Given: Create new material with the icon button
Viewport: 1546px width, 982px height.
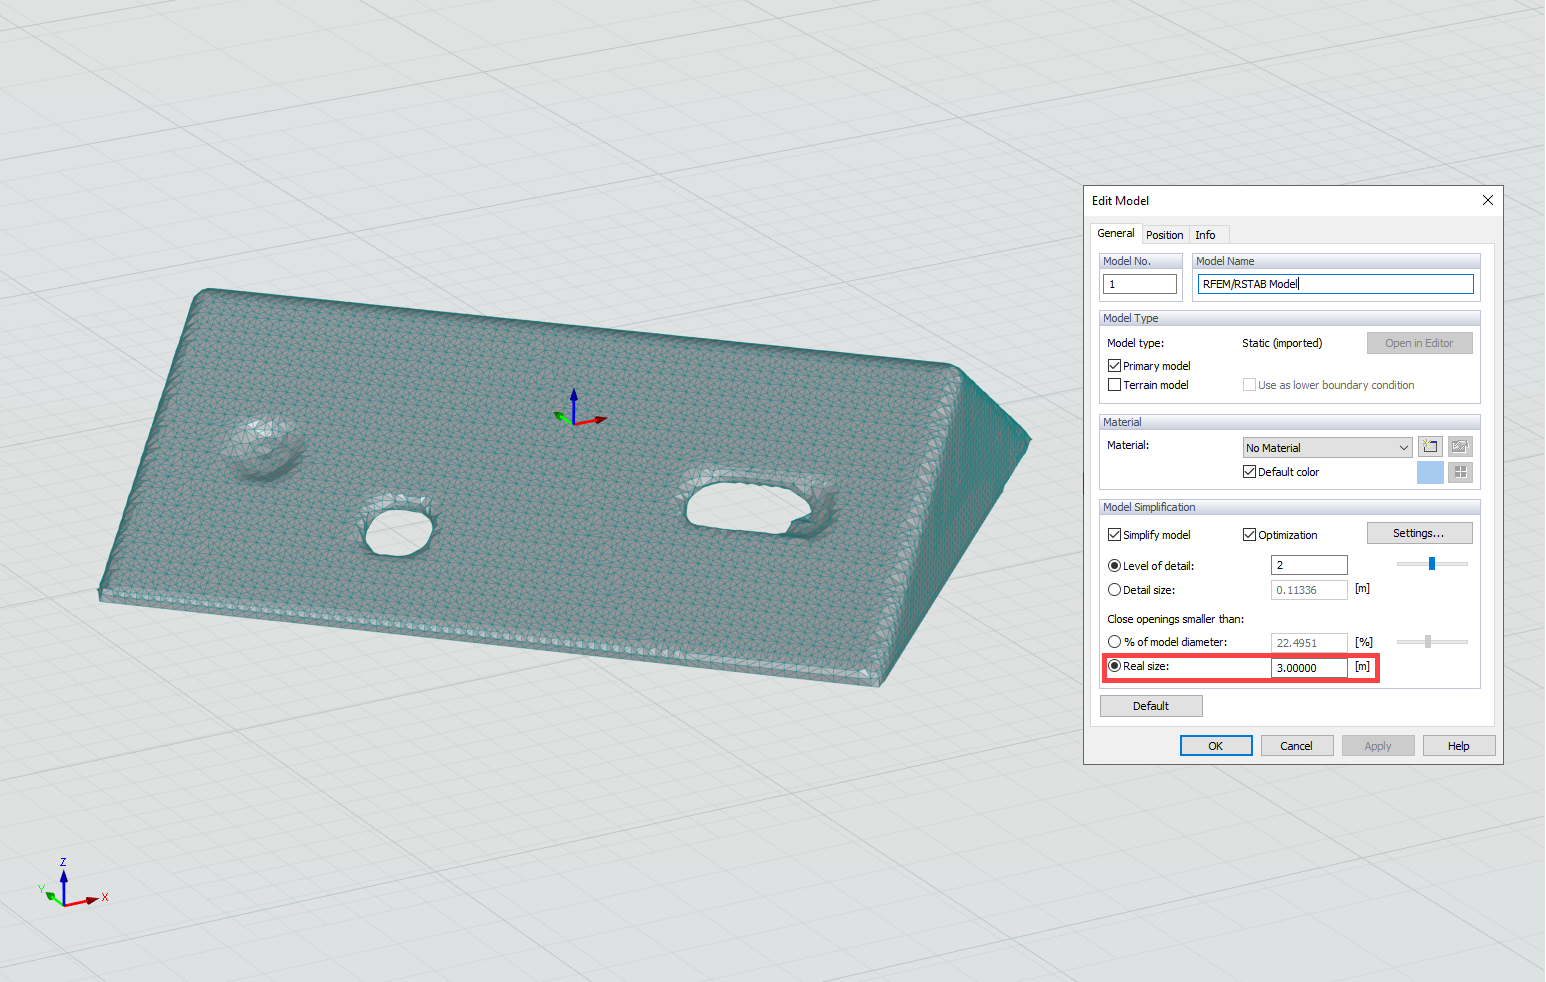Looking at the screenshot, I should [1430, 447].
